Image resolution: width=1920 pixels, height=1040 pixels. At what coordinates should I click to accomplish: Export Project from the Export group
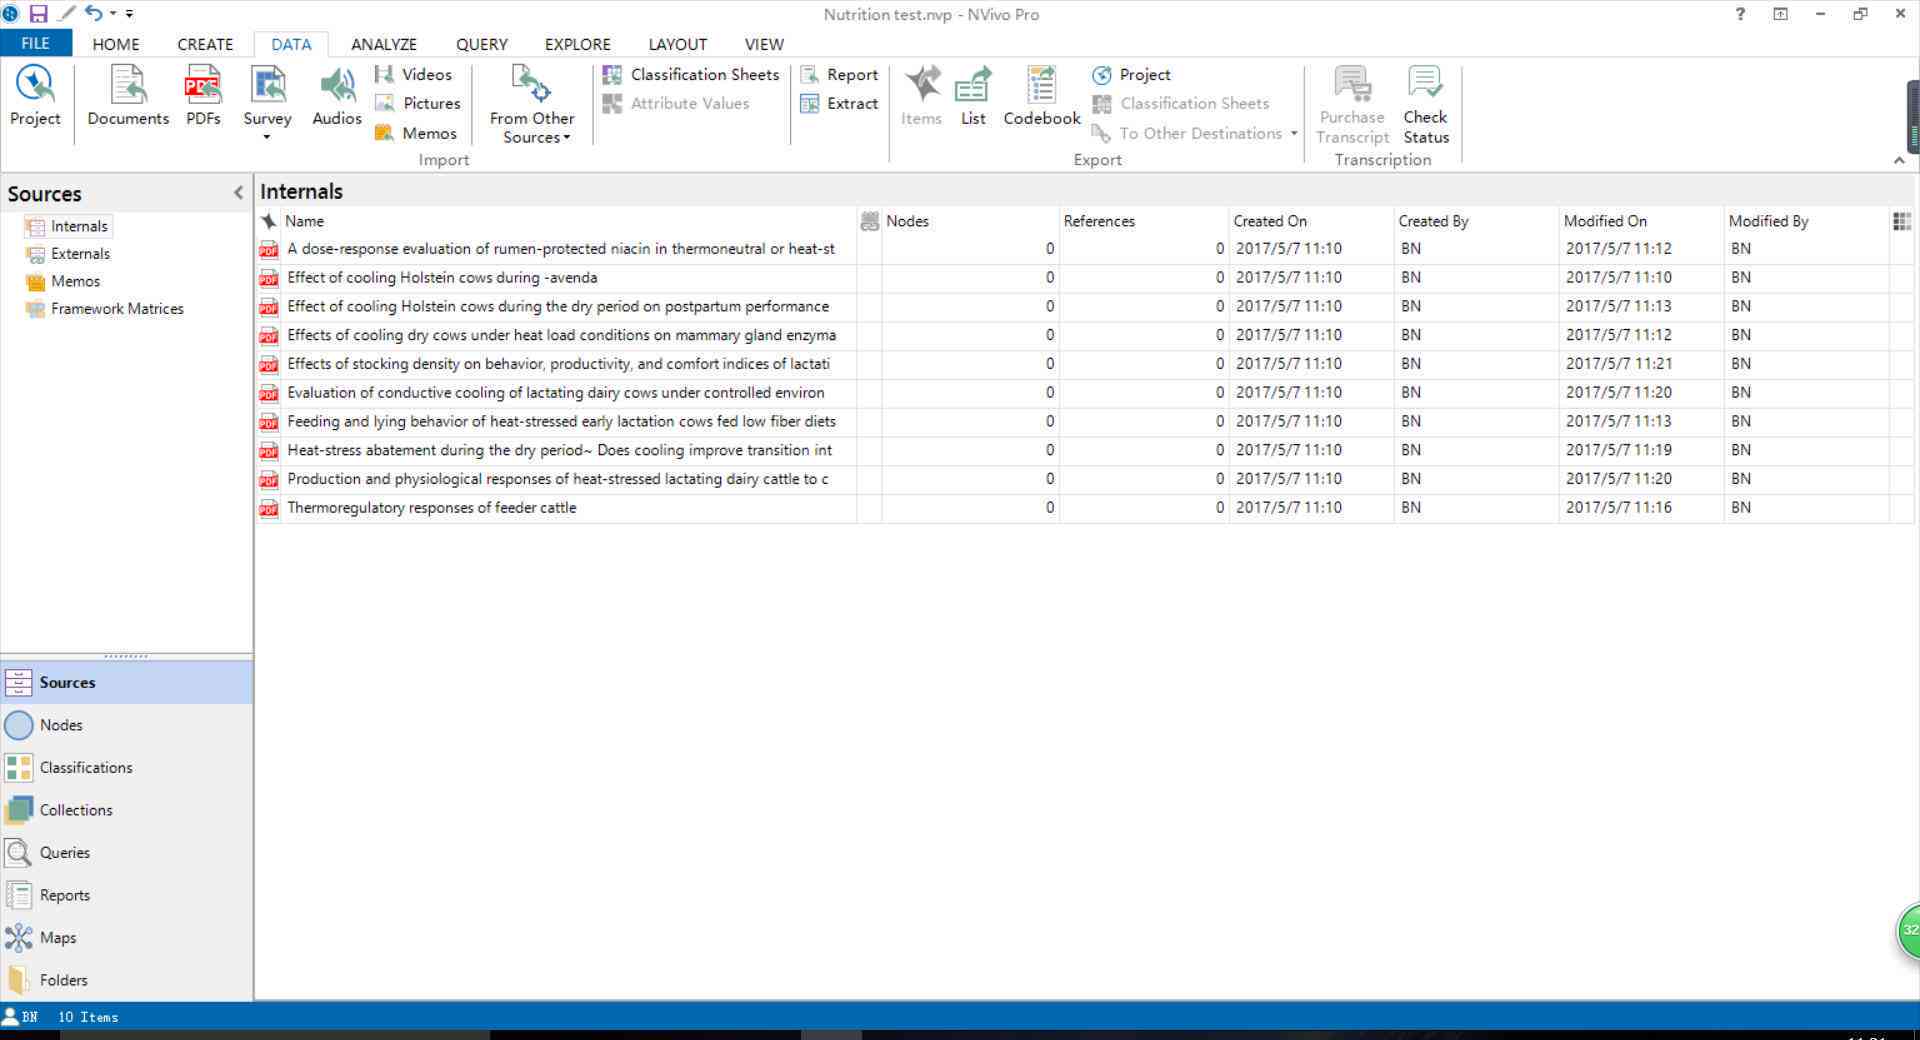(x=1131, y=74)
